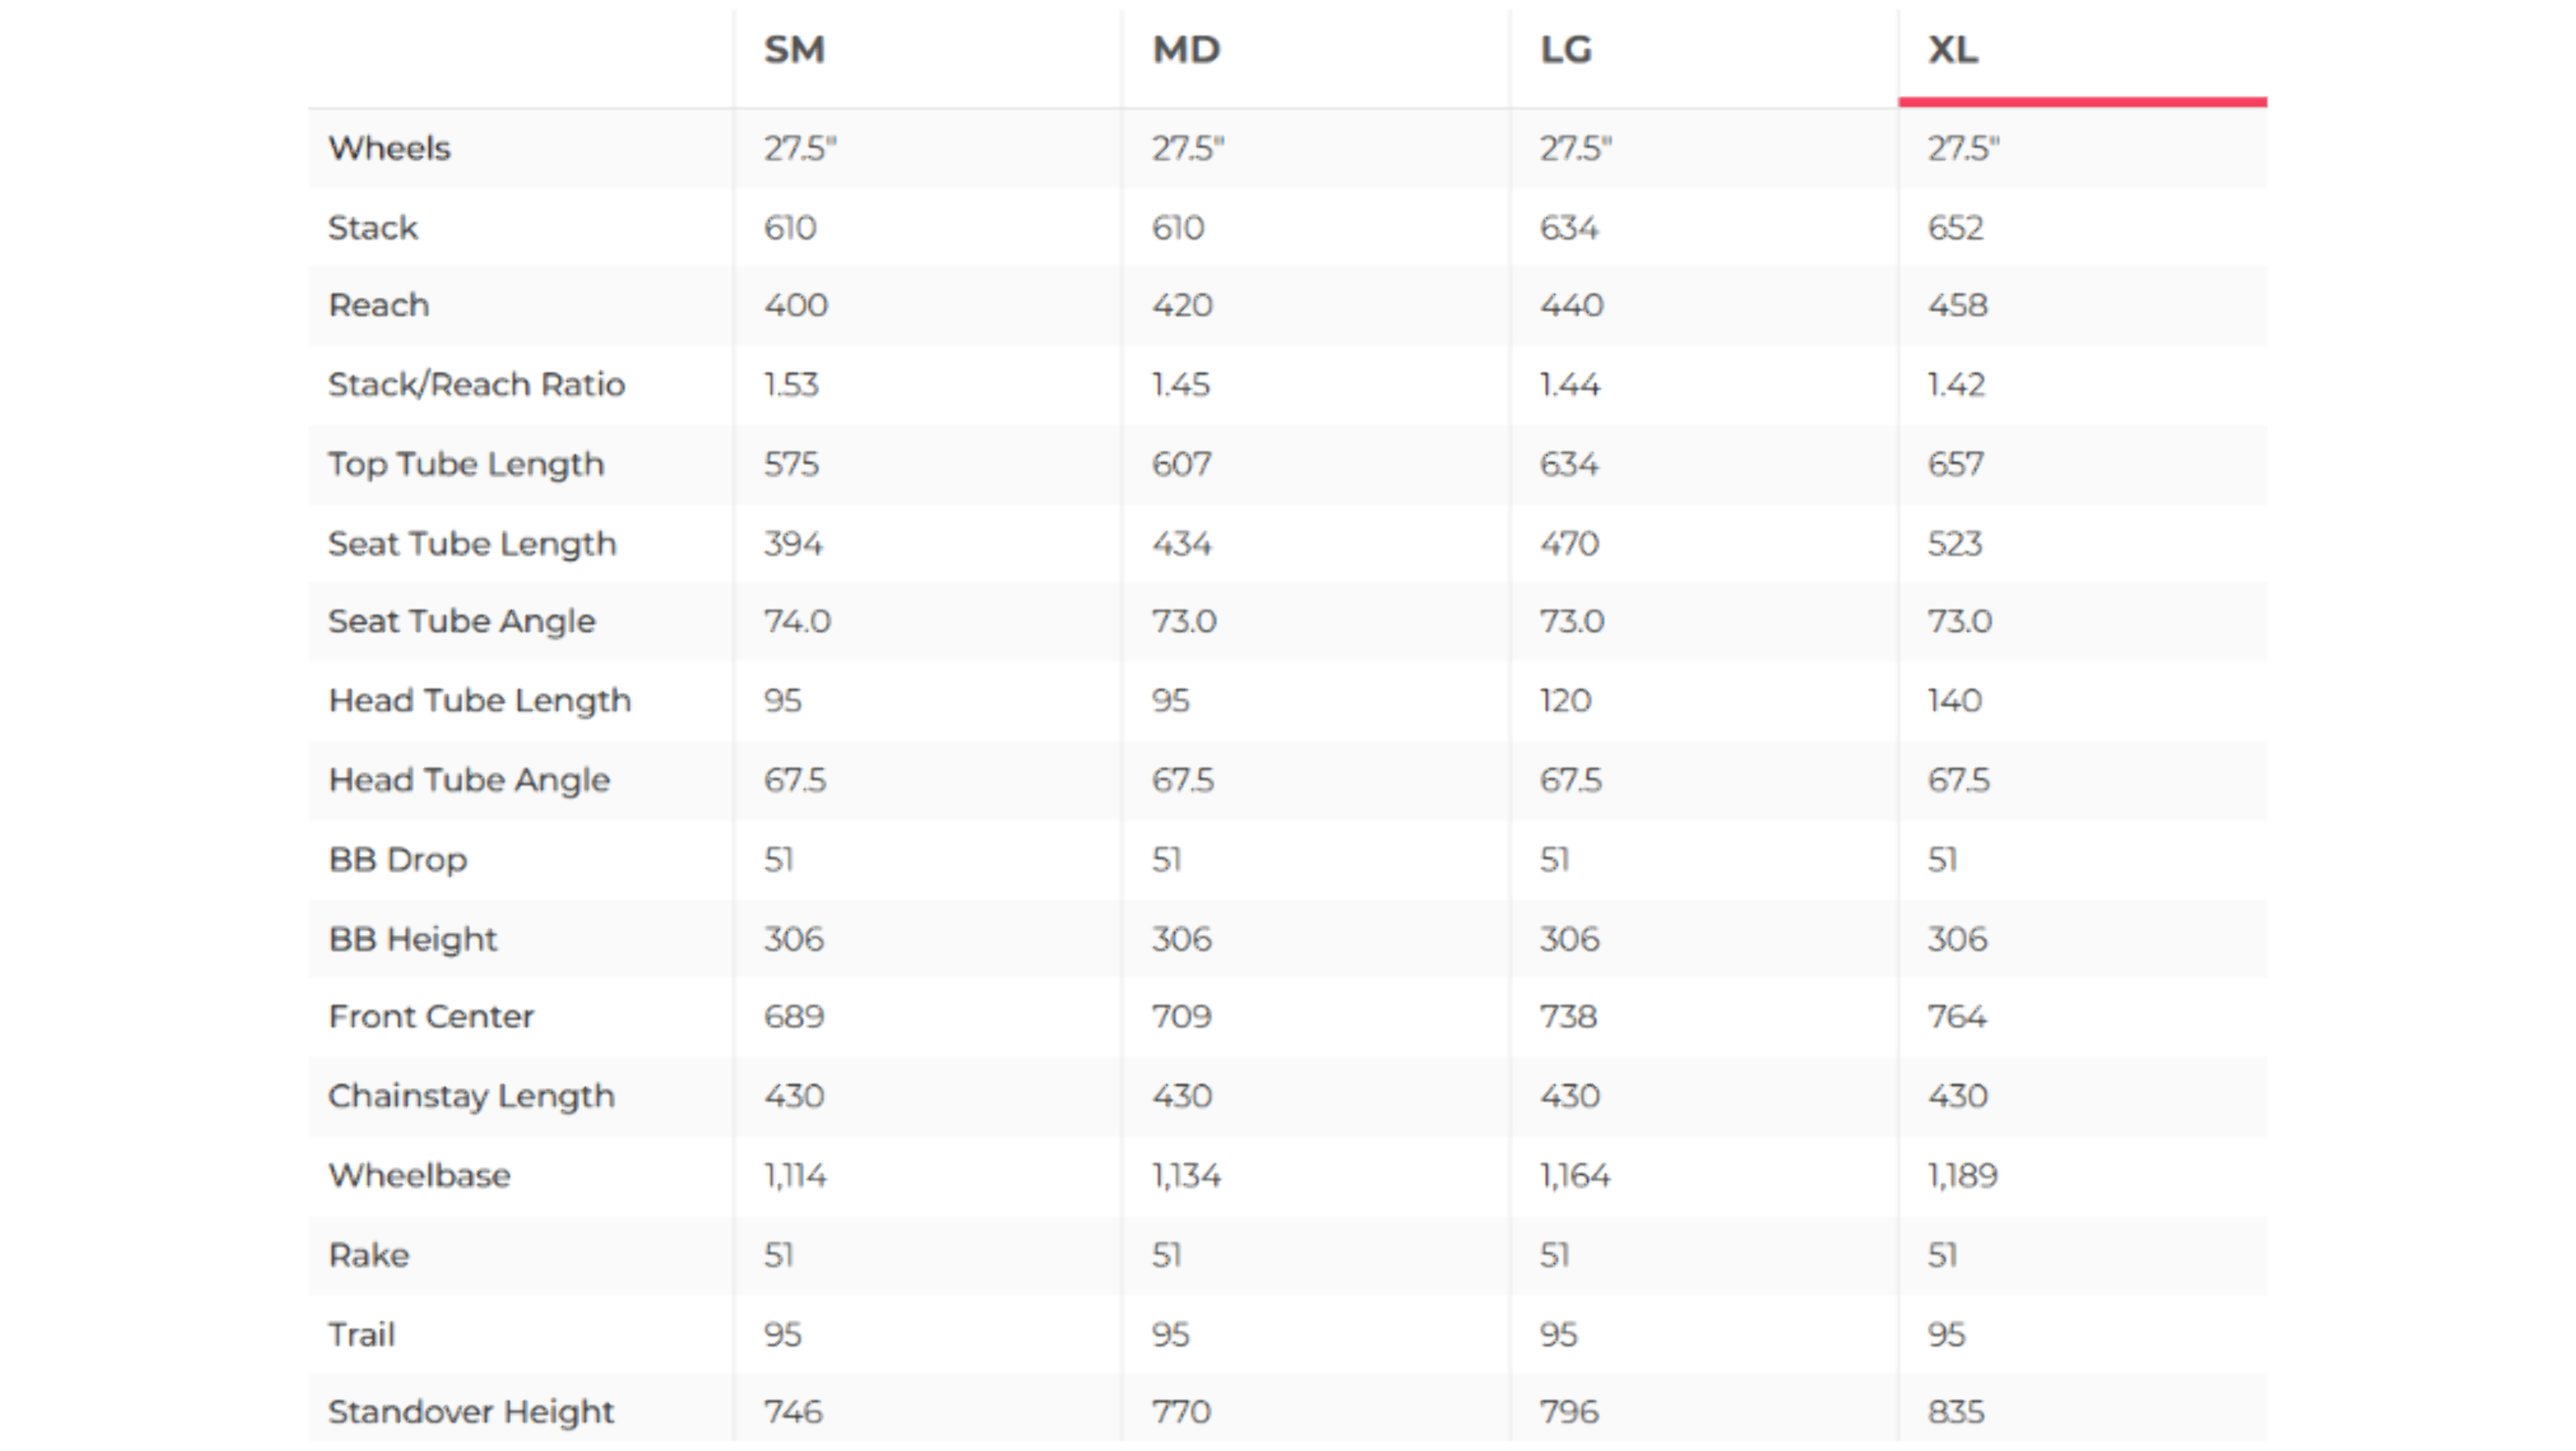This screenshot has height=1451, width=2576.
Task: Click the Seat Tube Length label
Action: tap(472, 543)
